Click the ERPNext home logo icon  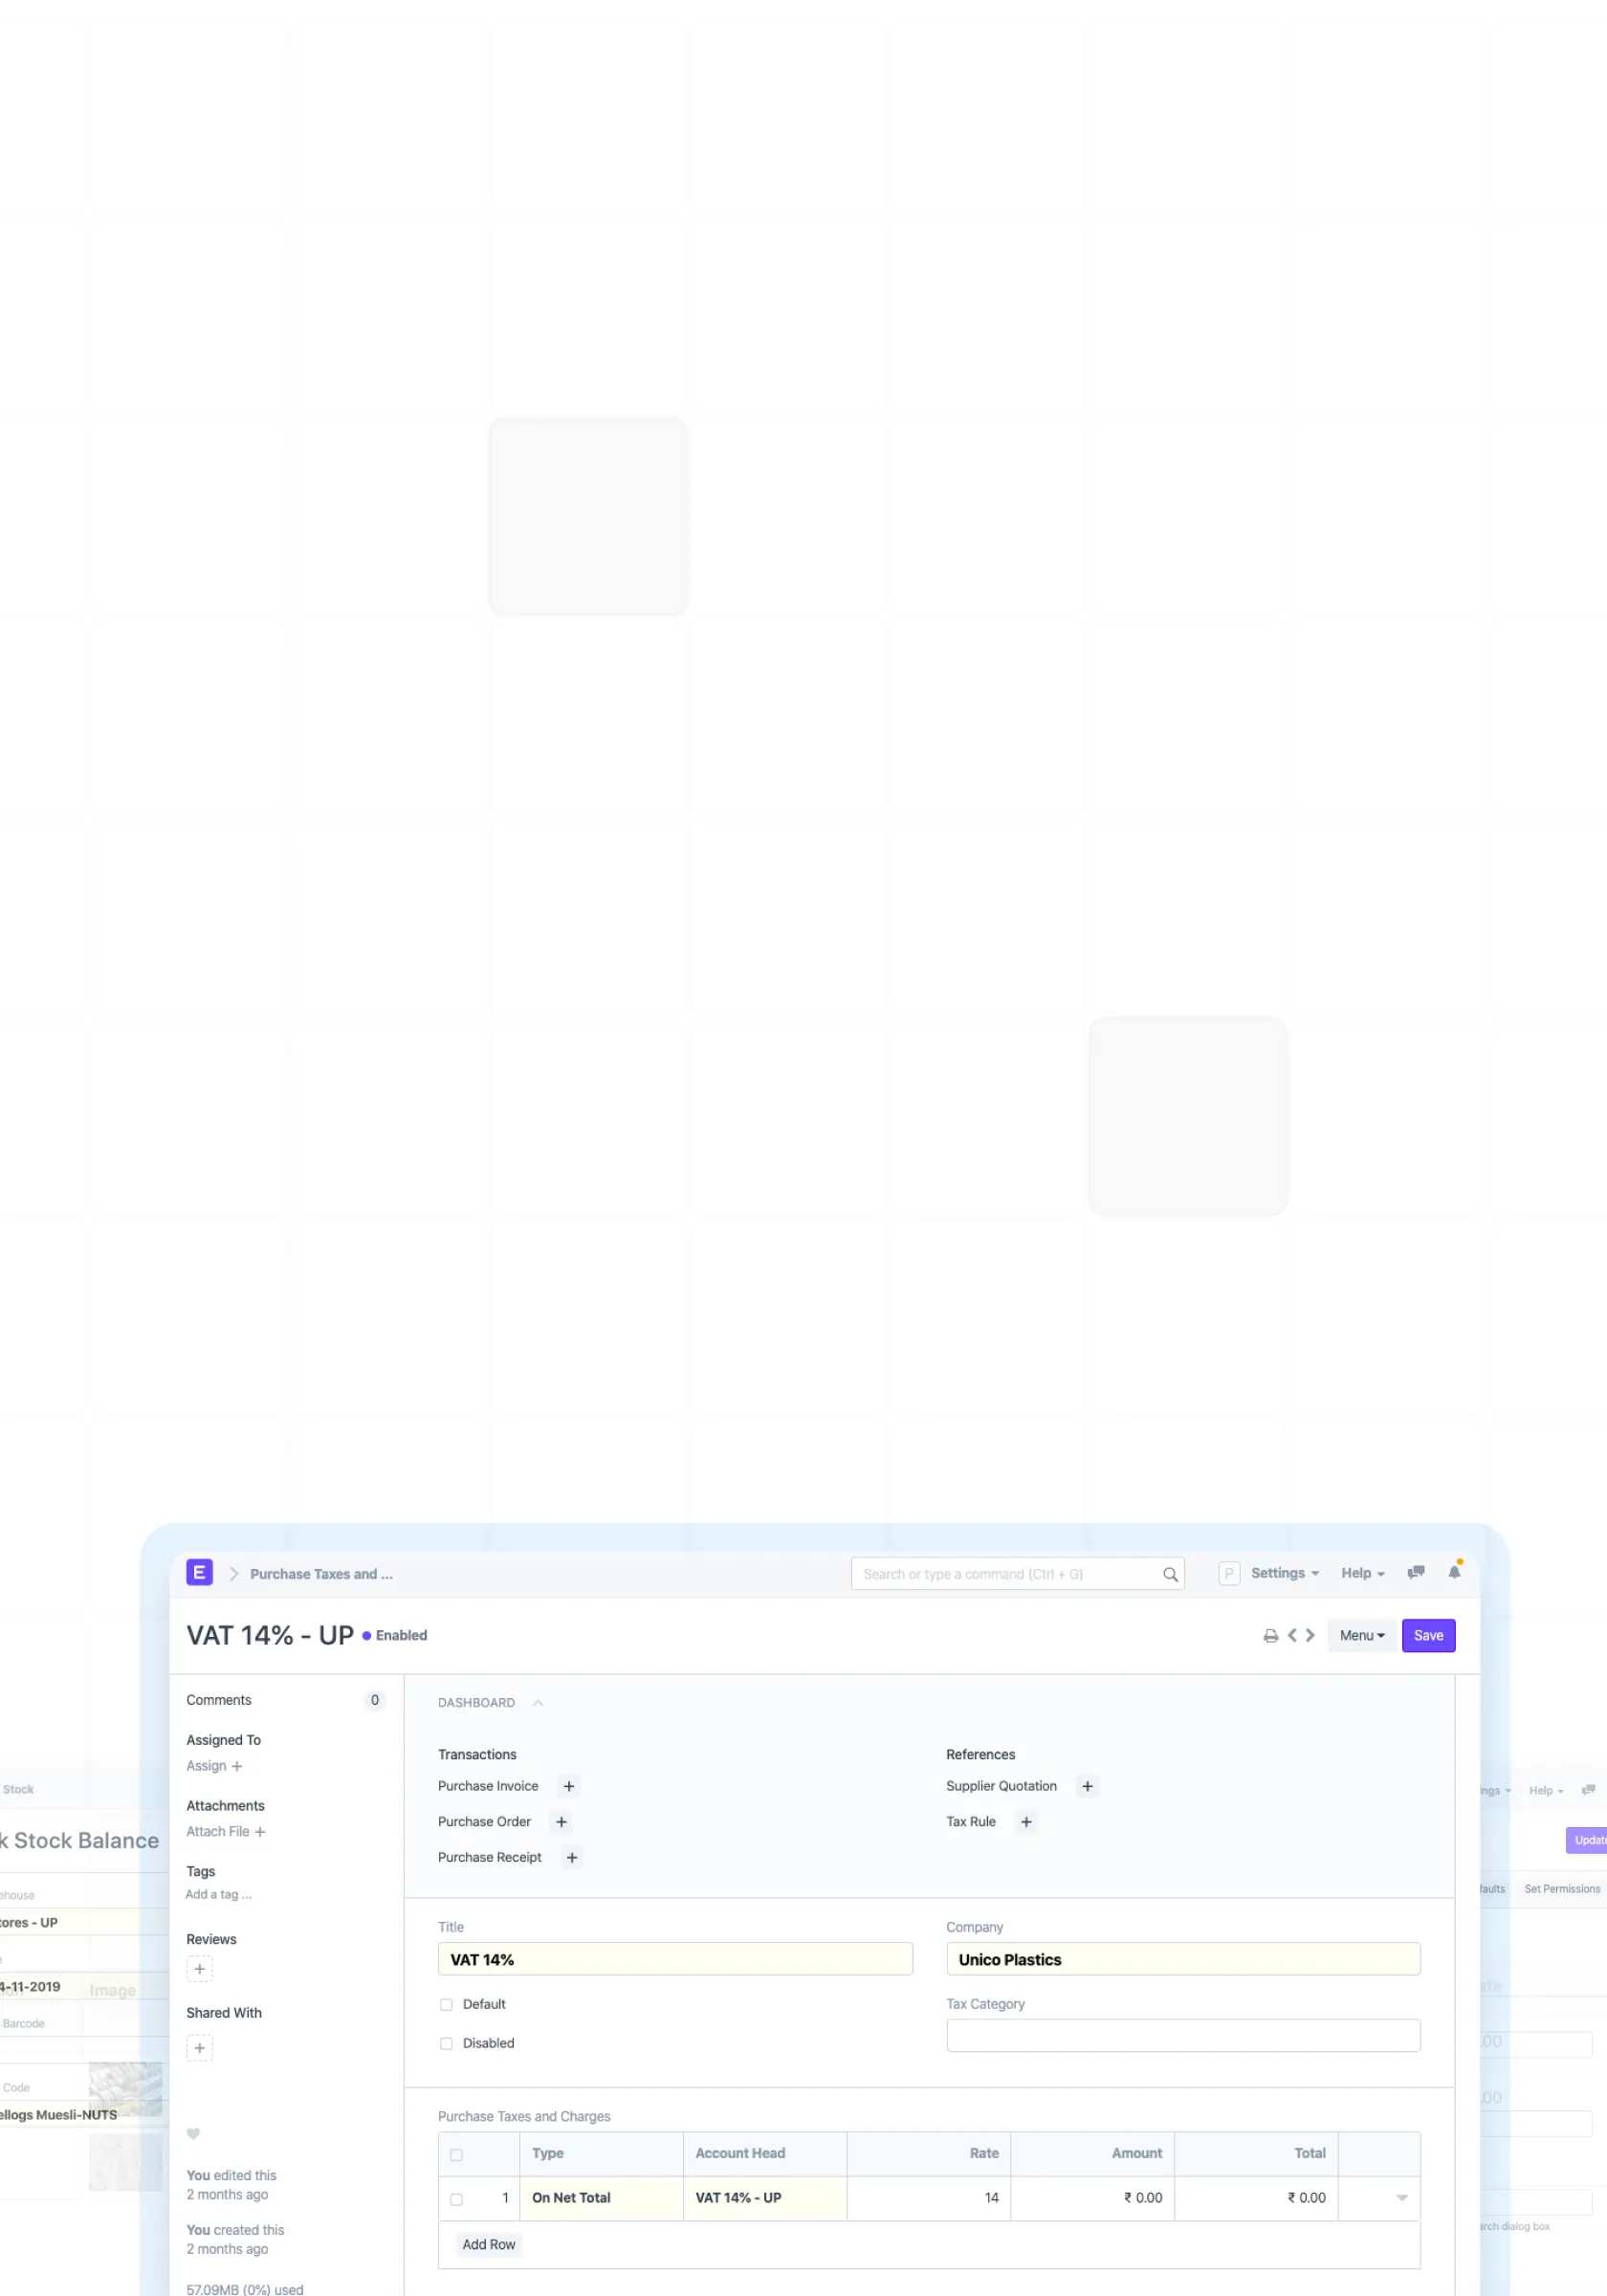[199, 1572]
